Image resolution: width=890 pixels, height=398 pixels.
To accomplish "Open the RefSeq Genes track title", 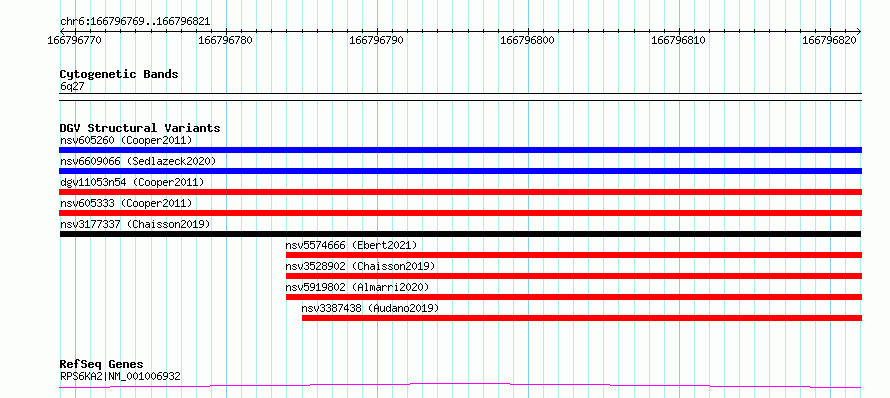I will pyautogui.click(x=102, y=364).
